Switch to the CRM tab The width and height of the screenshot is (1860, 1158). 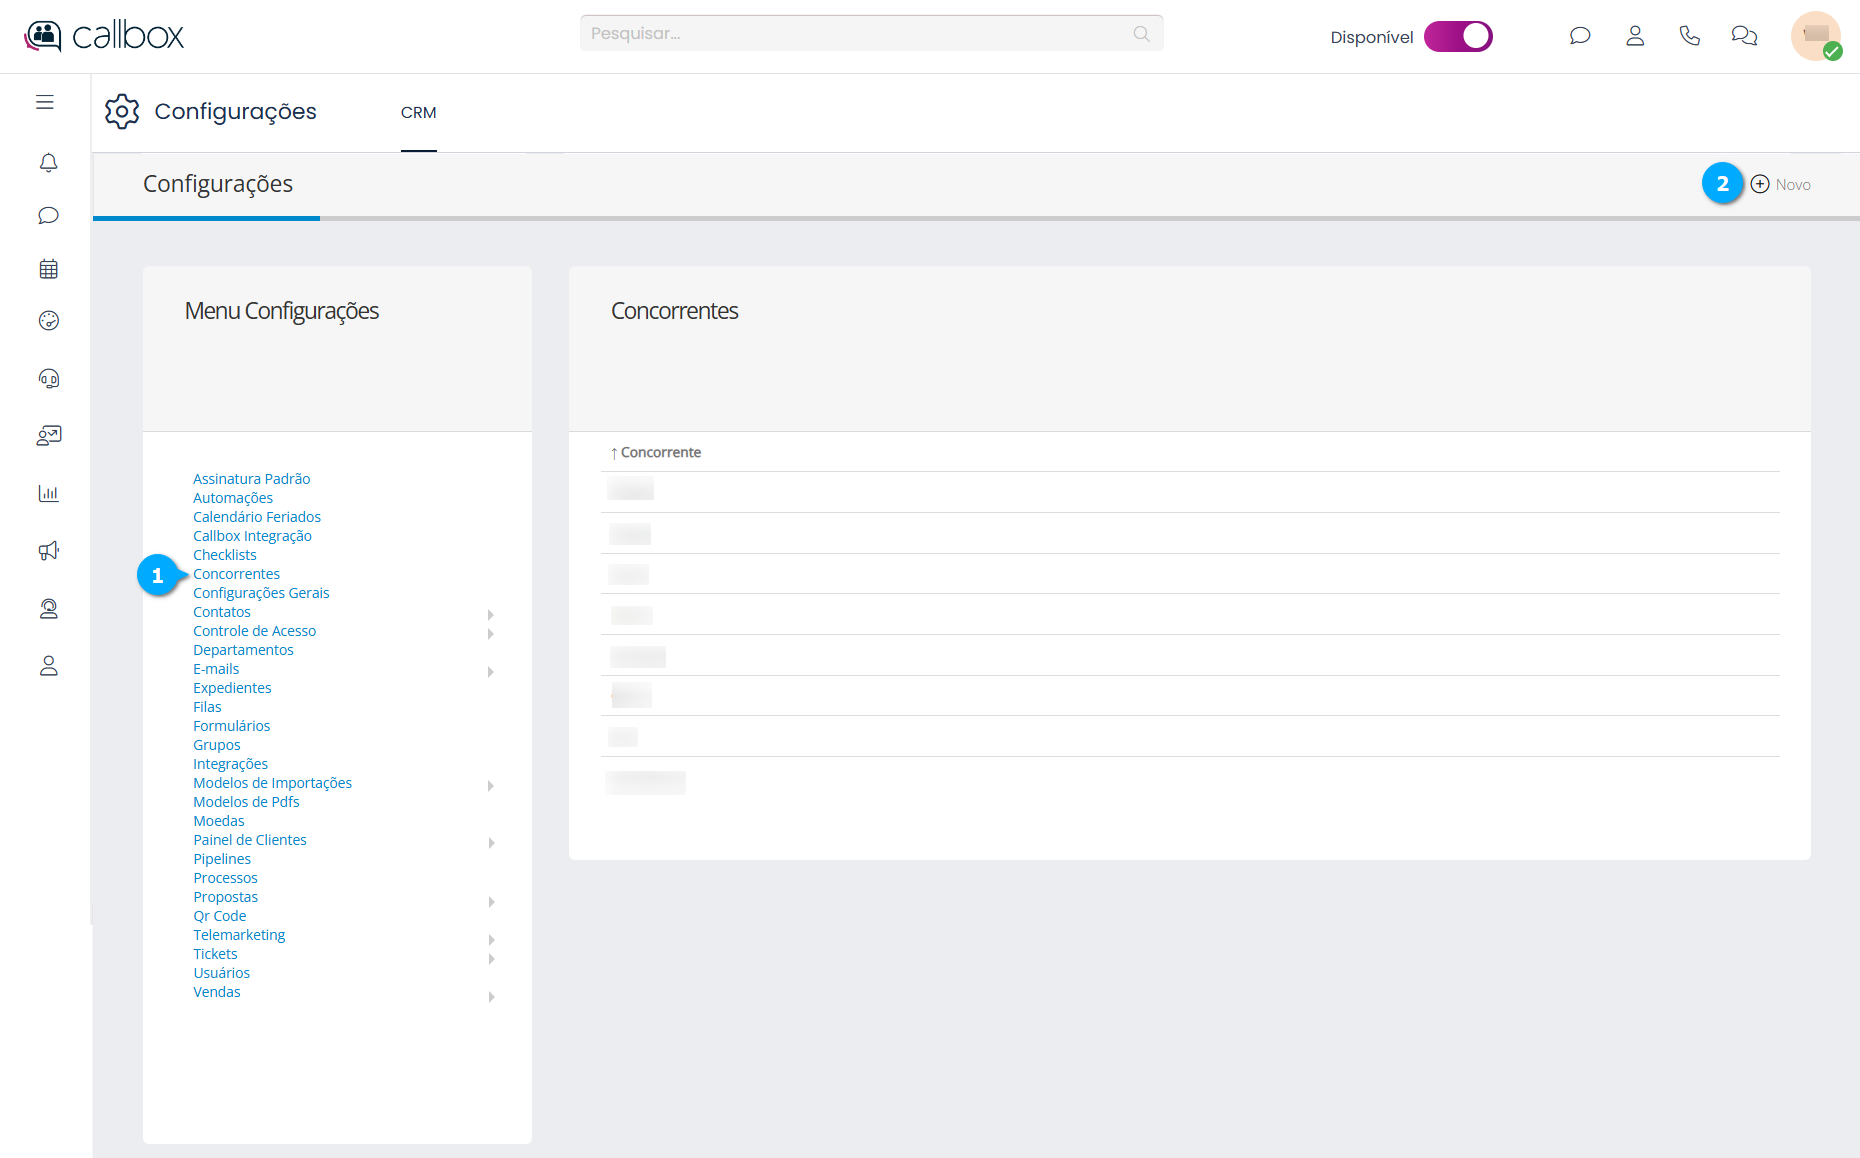pos(418,113)
